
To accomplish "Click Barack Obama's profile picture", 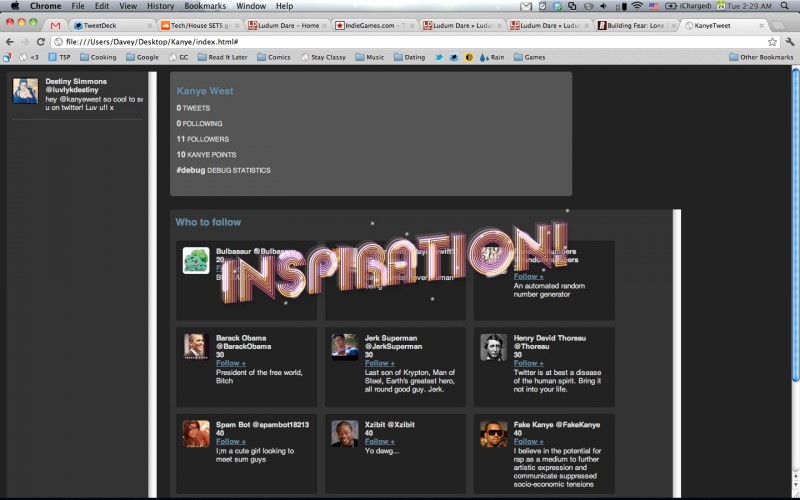I will pos(196,347).
